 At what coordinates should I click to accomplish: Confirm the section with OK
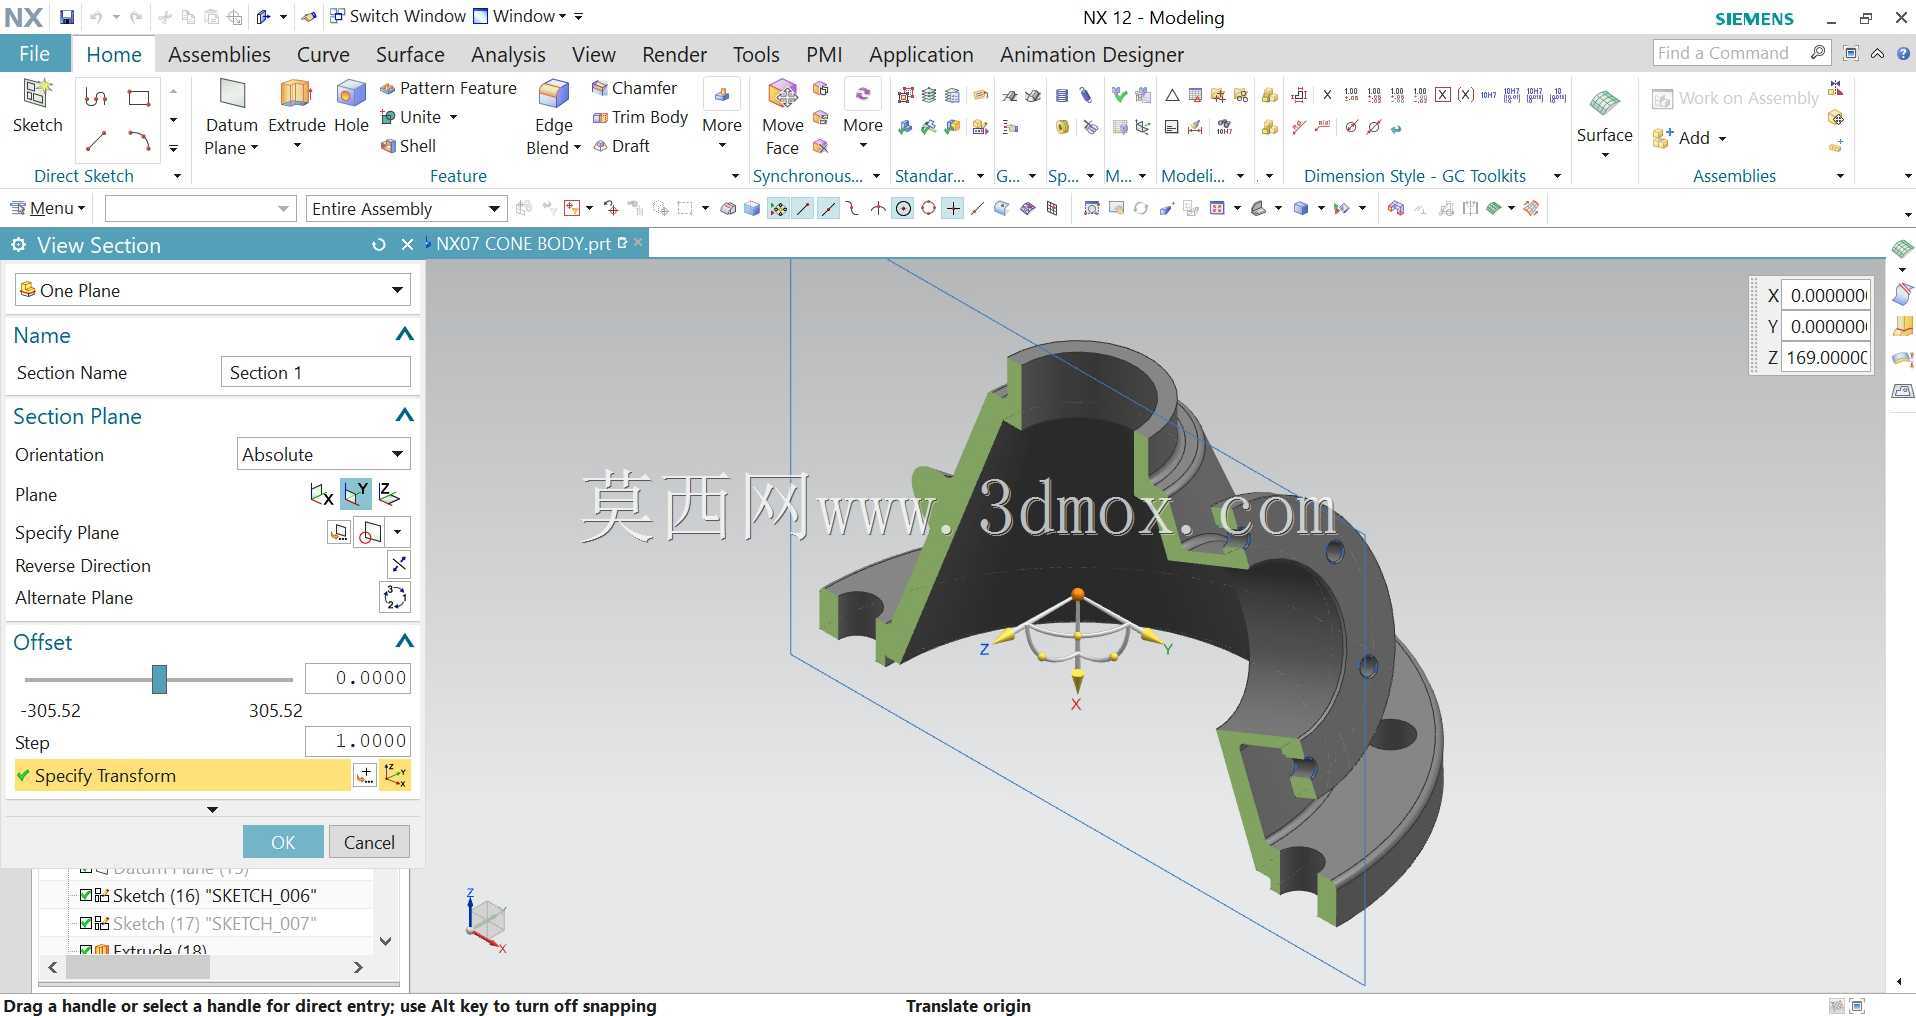(283, 842)
